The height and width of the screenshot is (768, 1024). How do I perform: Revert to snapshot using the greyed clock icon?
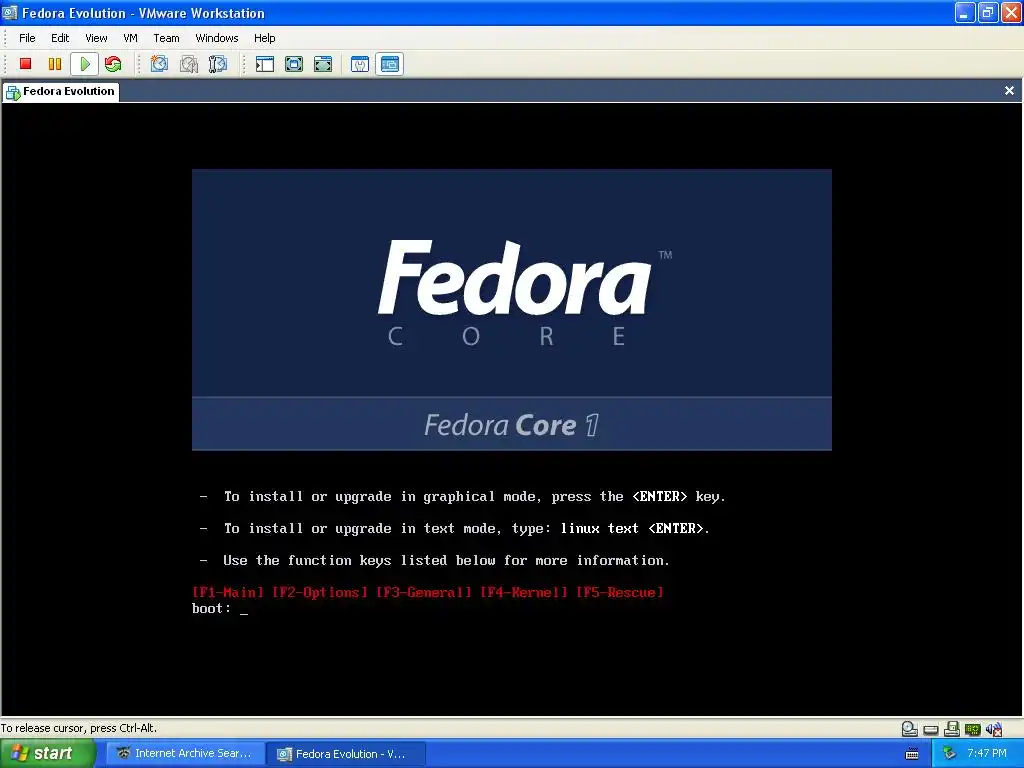pos(189,63)
